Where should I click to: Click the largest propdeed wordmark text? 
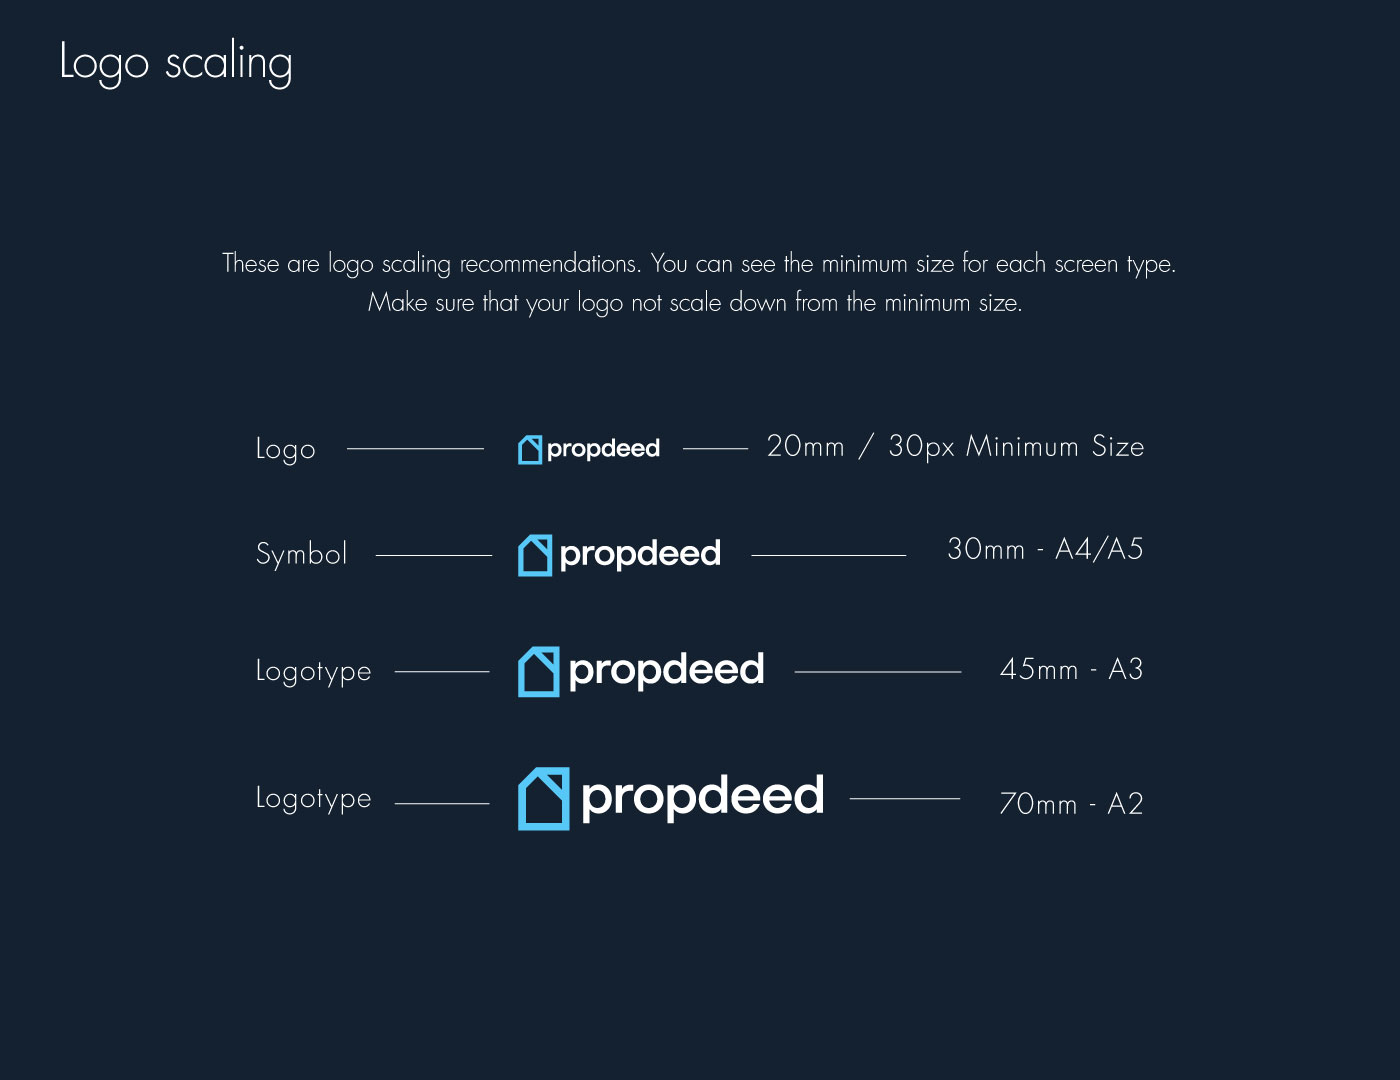[x=702, y=798]
